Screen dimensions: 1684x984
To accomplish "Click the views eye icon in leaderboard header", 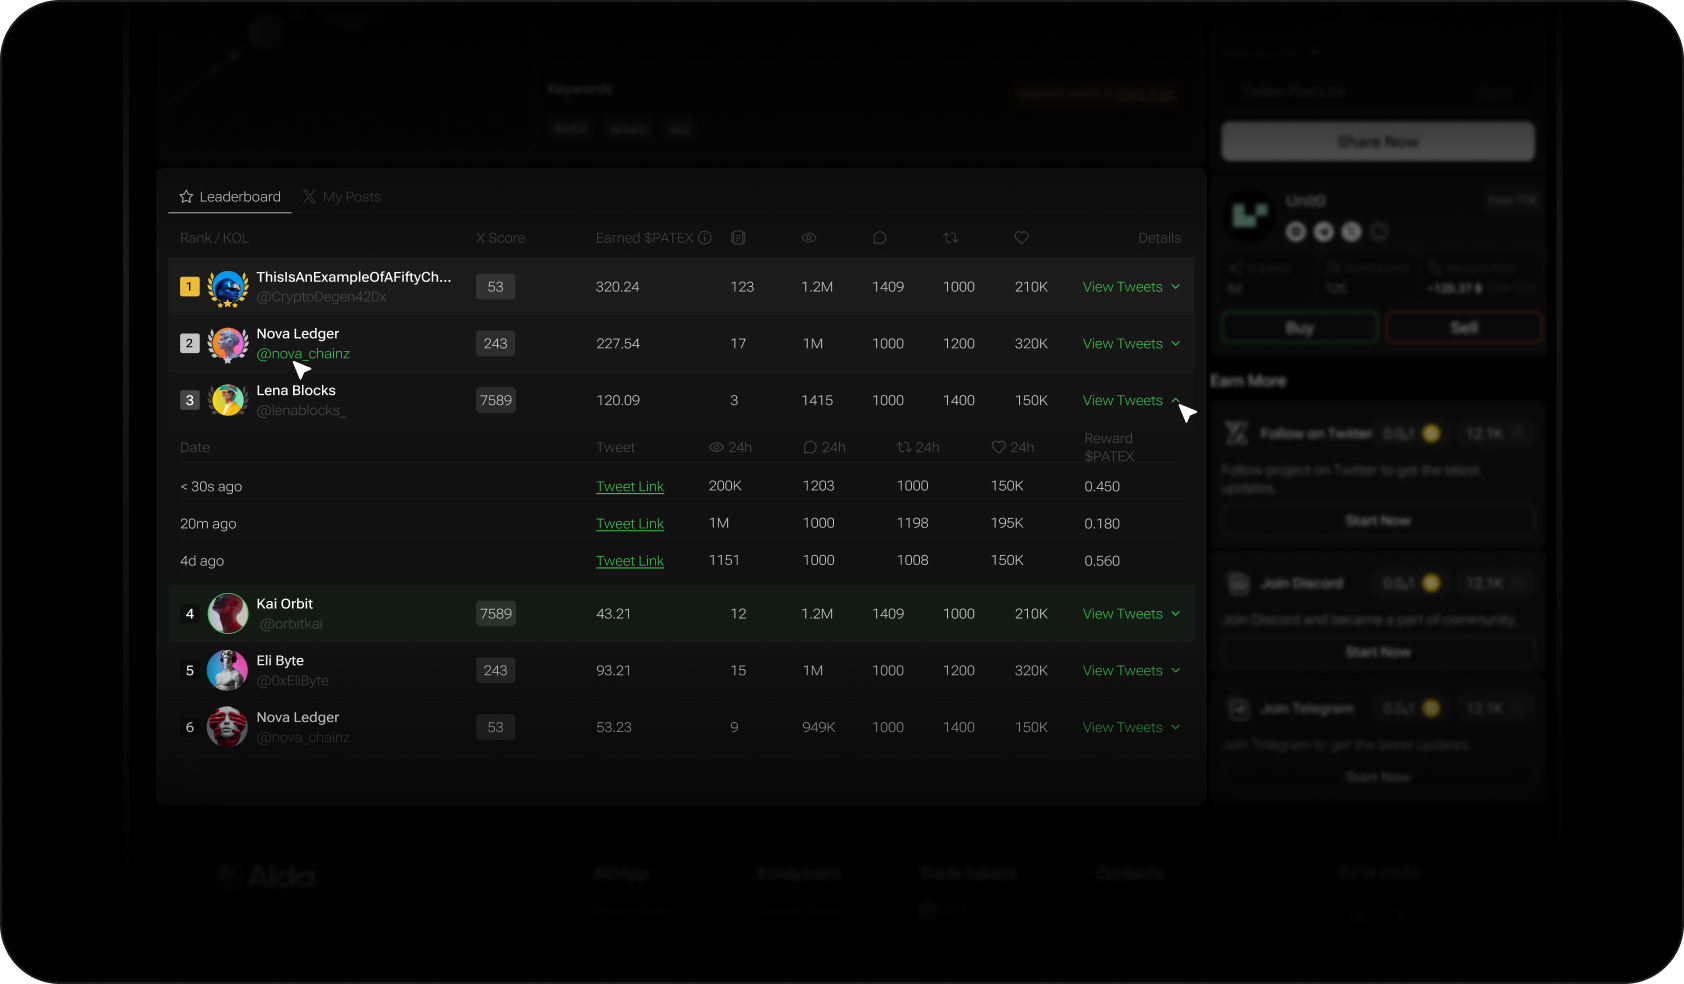I will click(809, 238).
